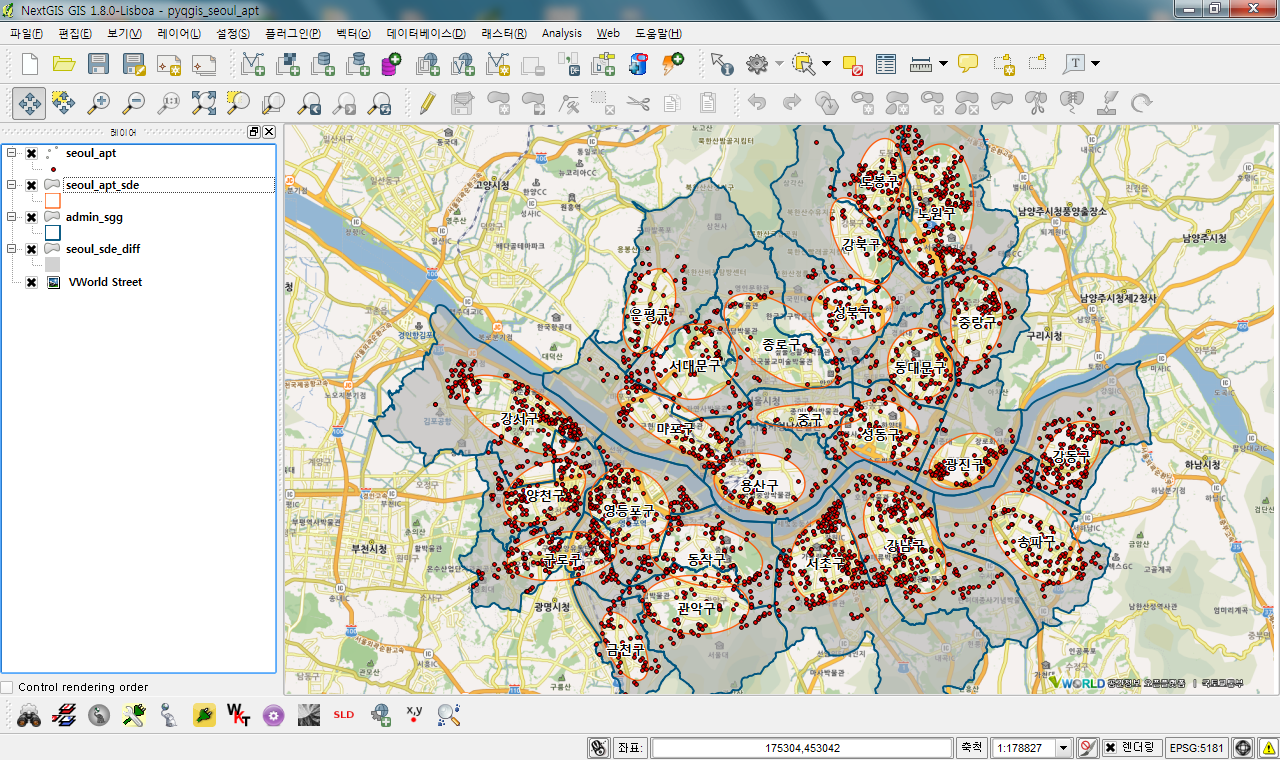
Task: Click the Add Vector Layer icon
Action: click(254, 64)
